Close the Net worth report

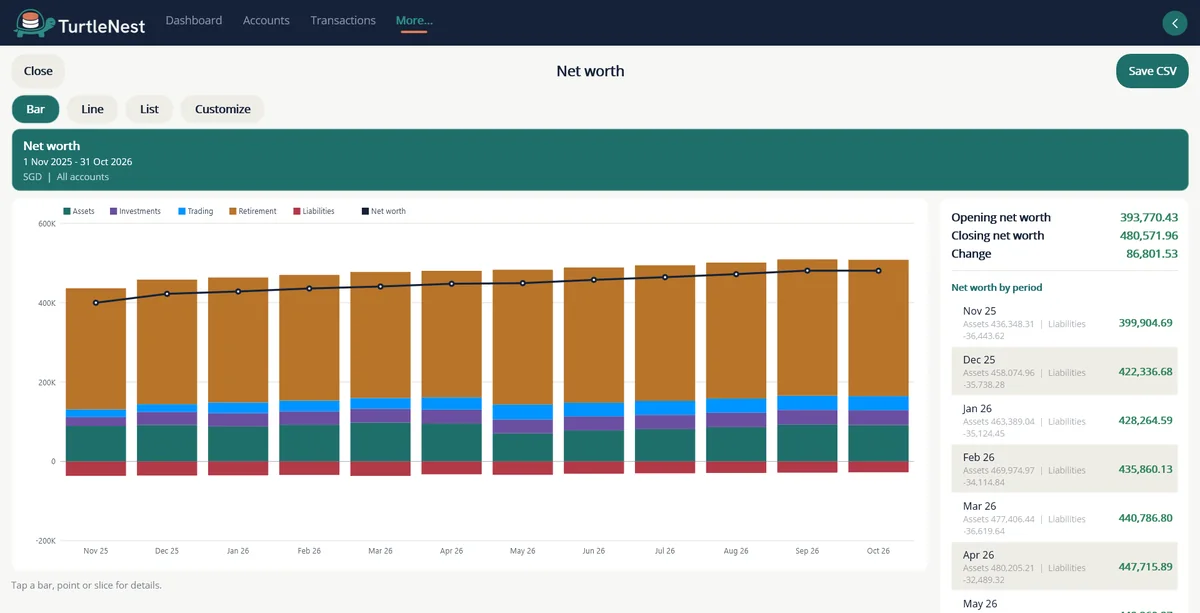click(38, 71)
